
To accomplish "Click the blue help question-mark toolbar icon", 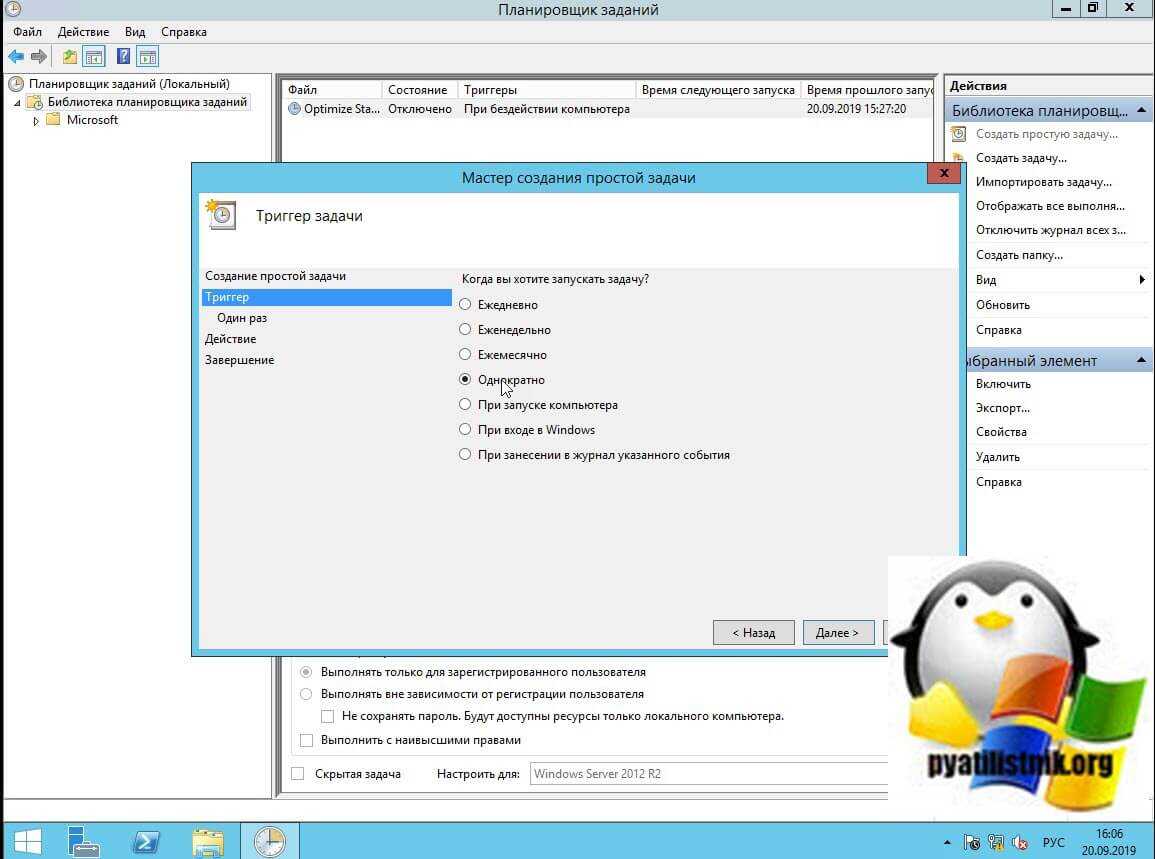I will 123,57.
